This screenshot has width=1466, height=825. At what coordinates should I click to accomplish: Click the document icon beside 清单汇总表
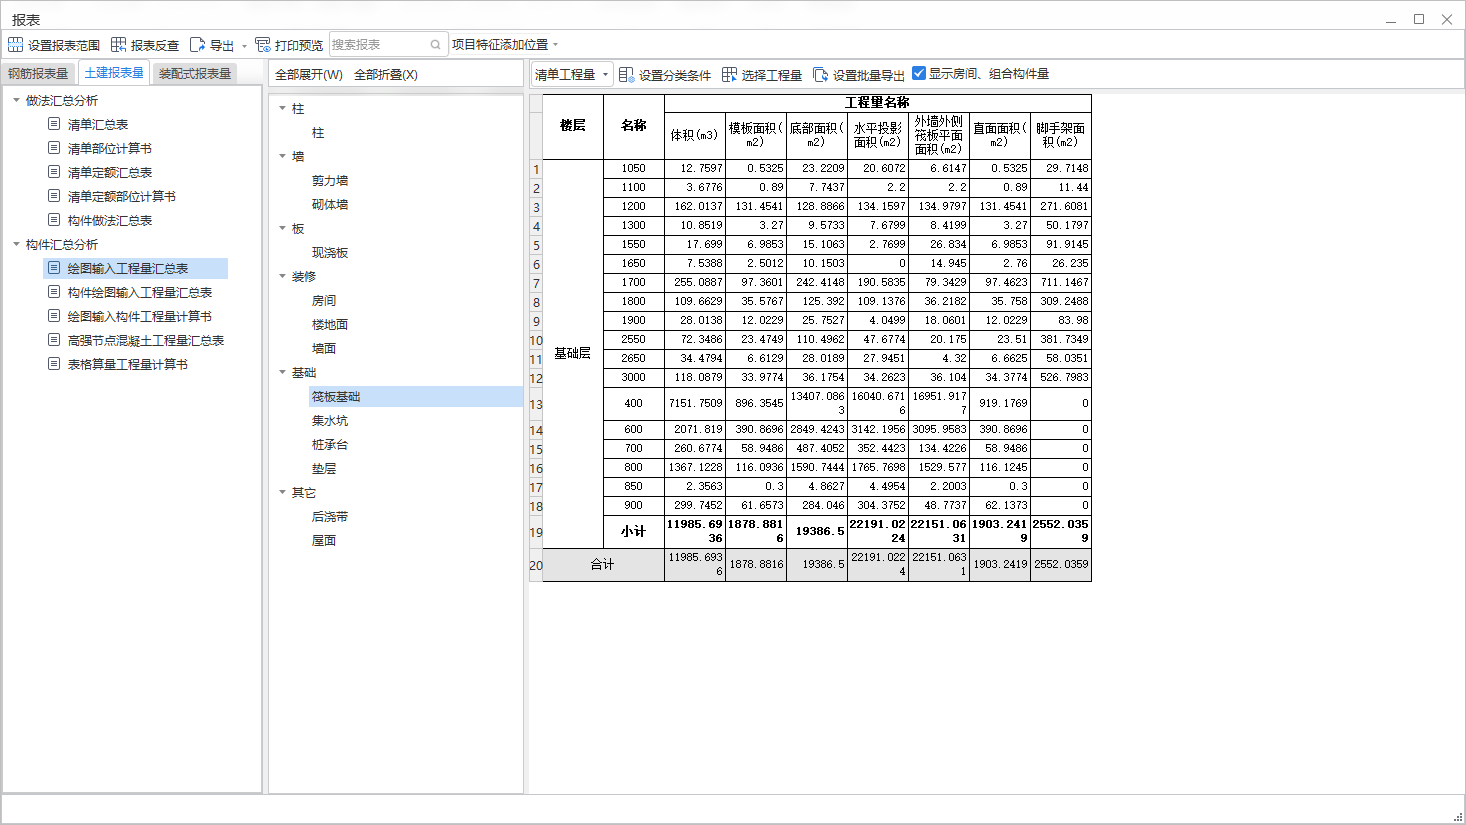click(55, 124)
